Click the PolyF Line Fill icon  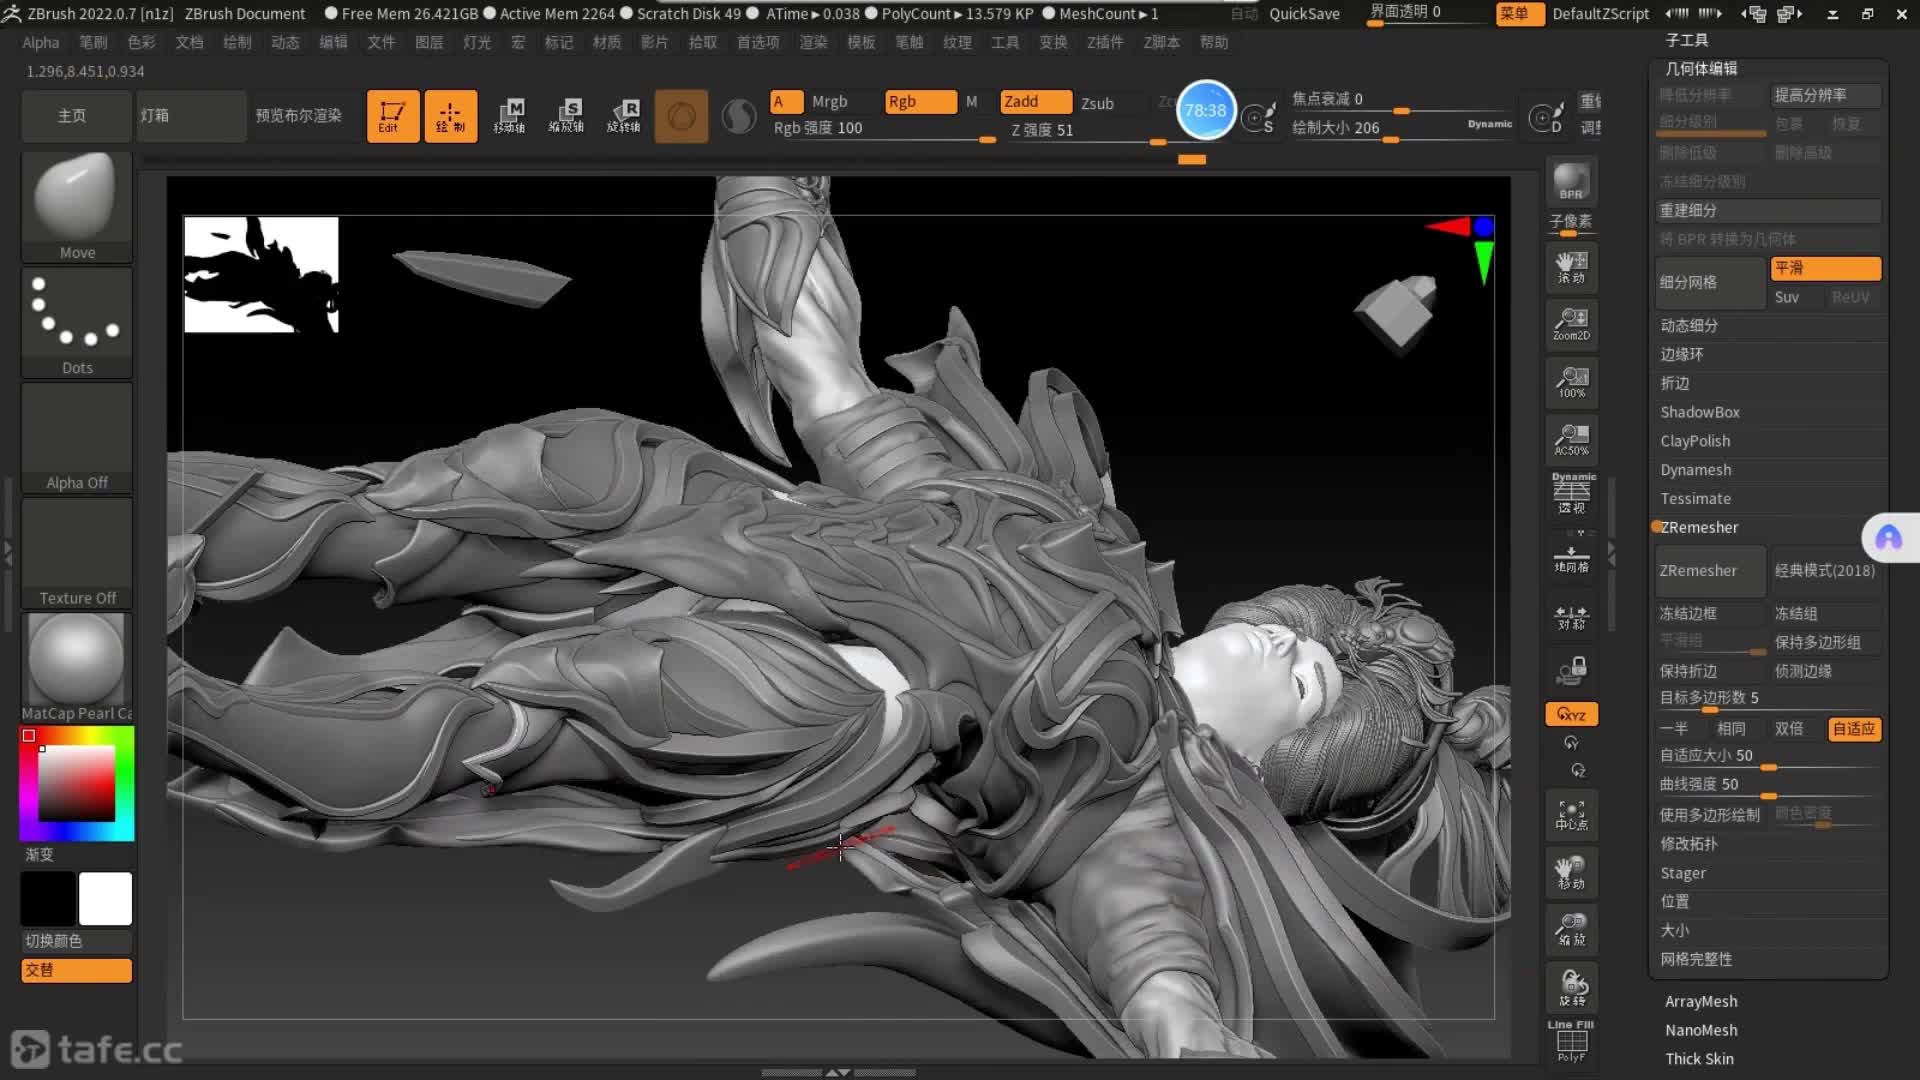1571,1042
